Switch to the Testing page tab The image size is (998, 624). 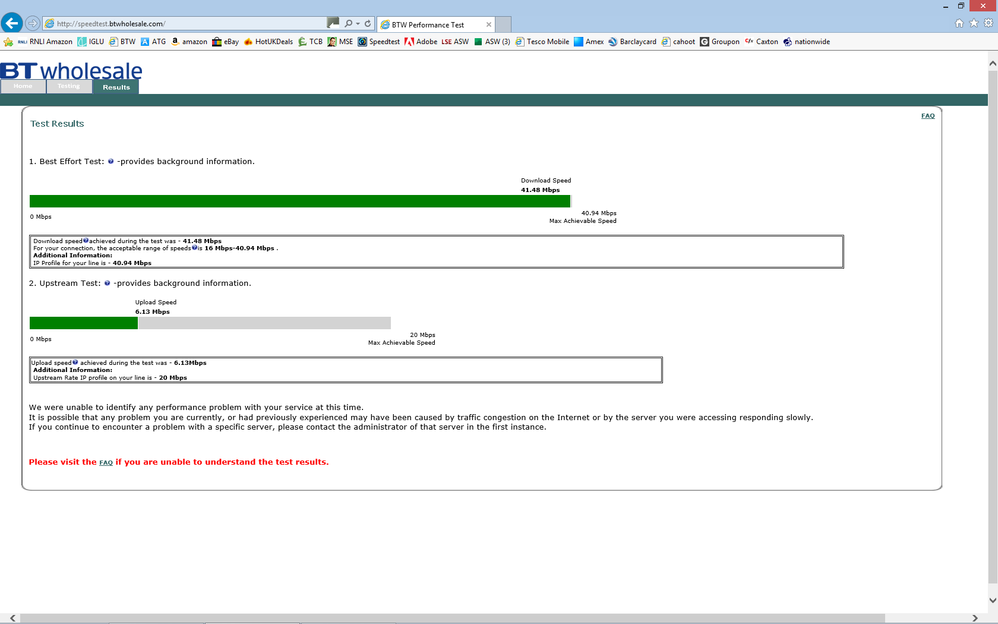tap(69, 87)
